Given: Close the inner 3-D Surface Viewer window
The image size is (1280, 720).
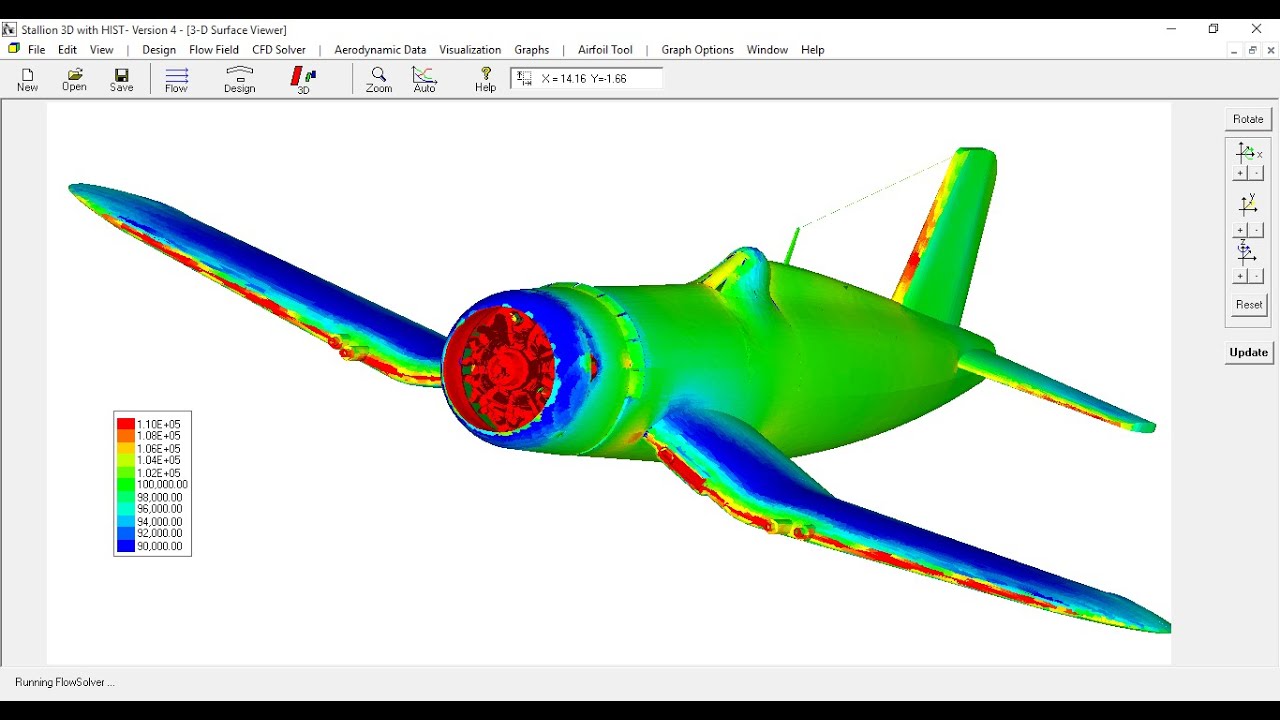Looking at the screenshot, I should click(x=1272, y=50).
